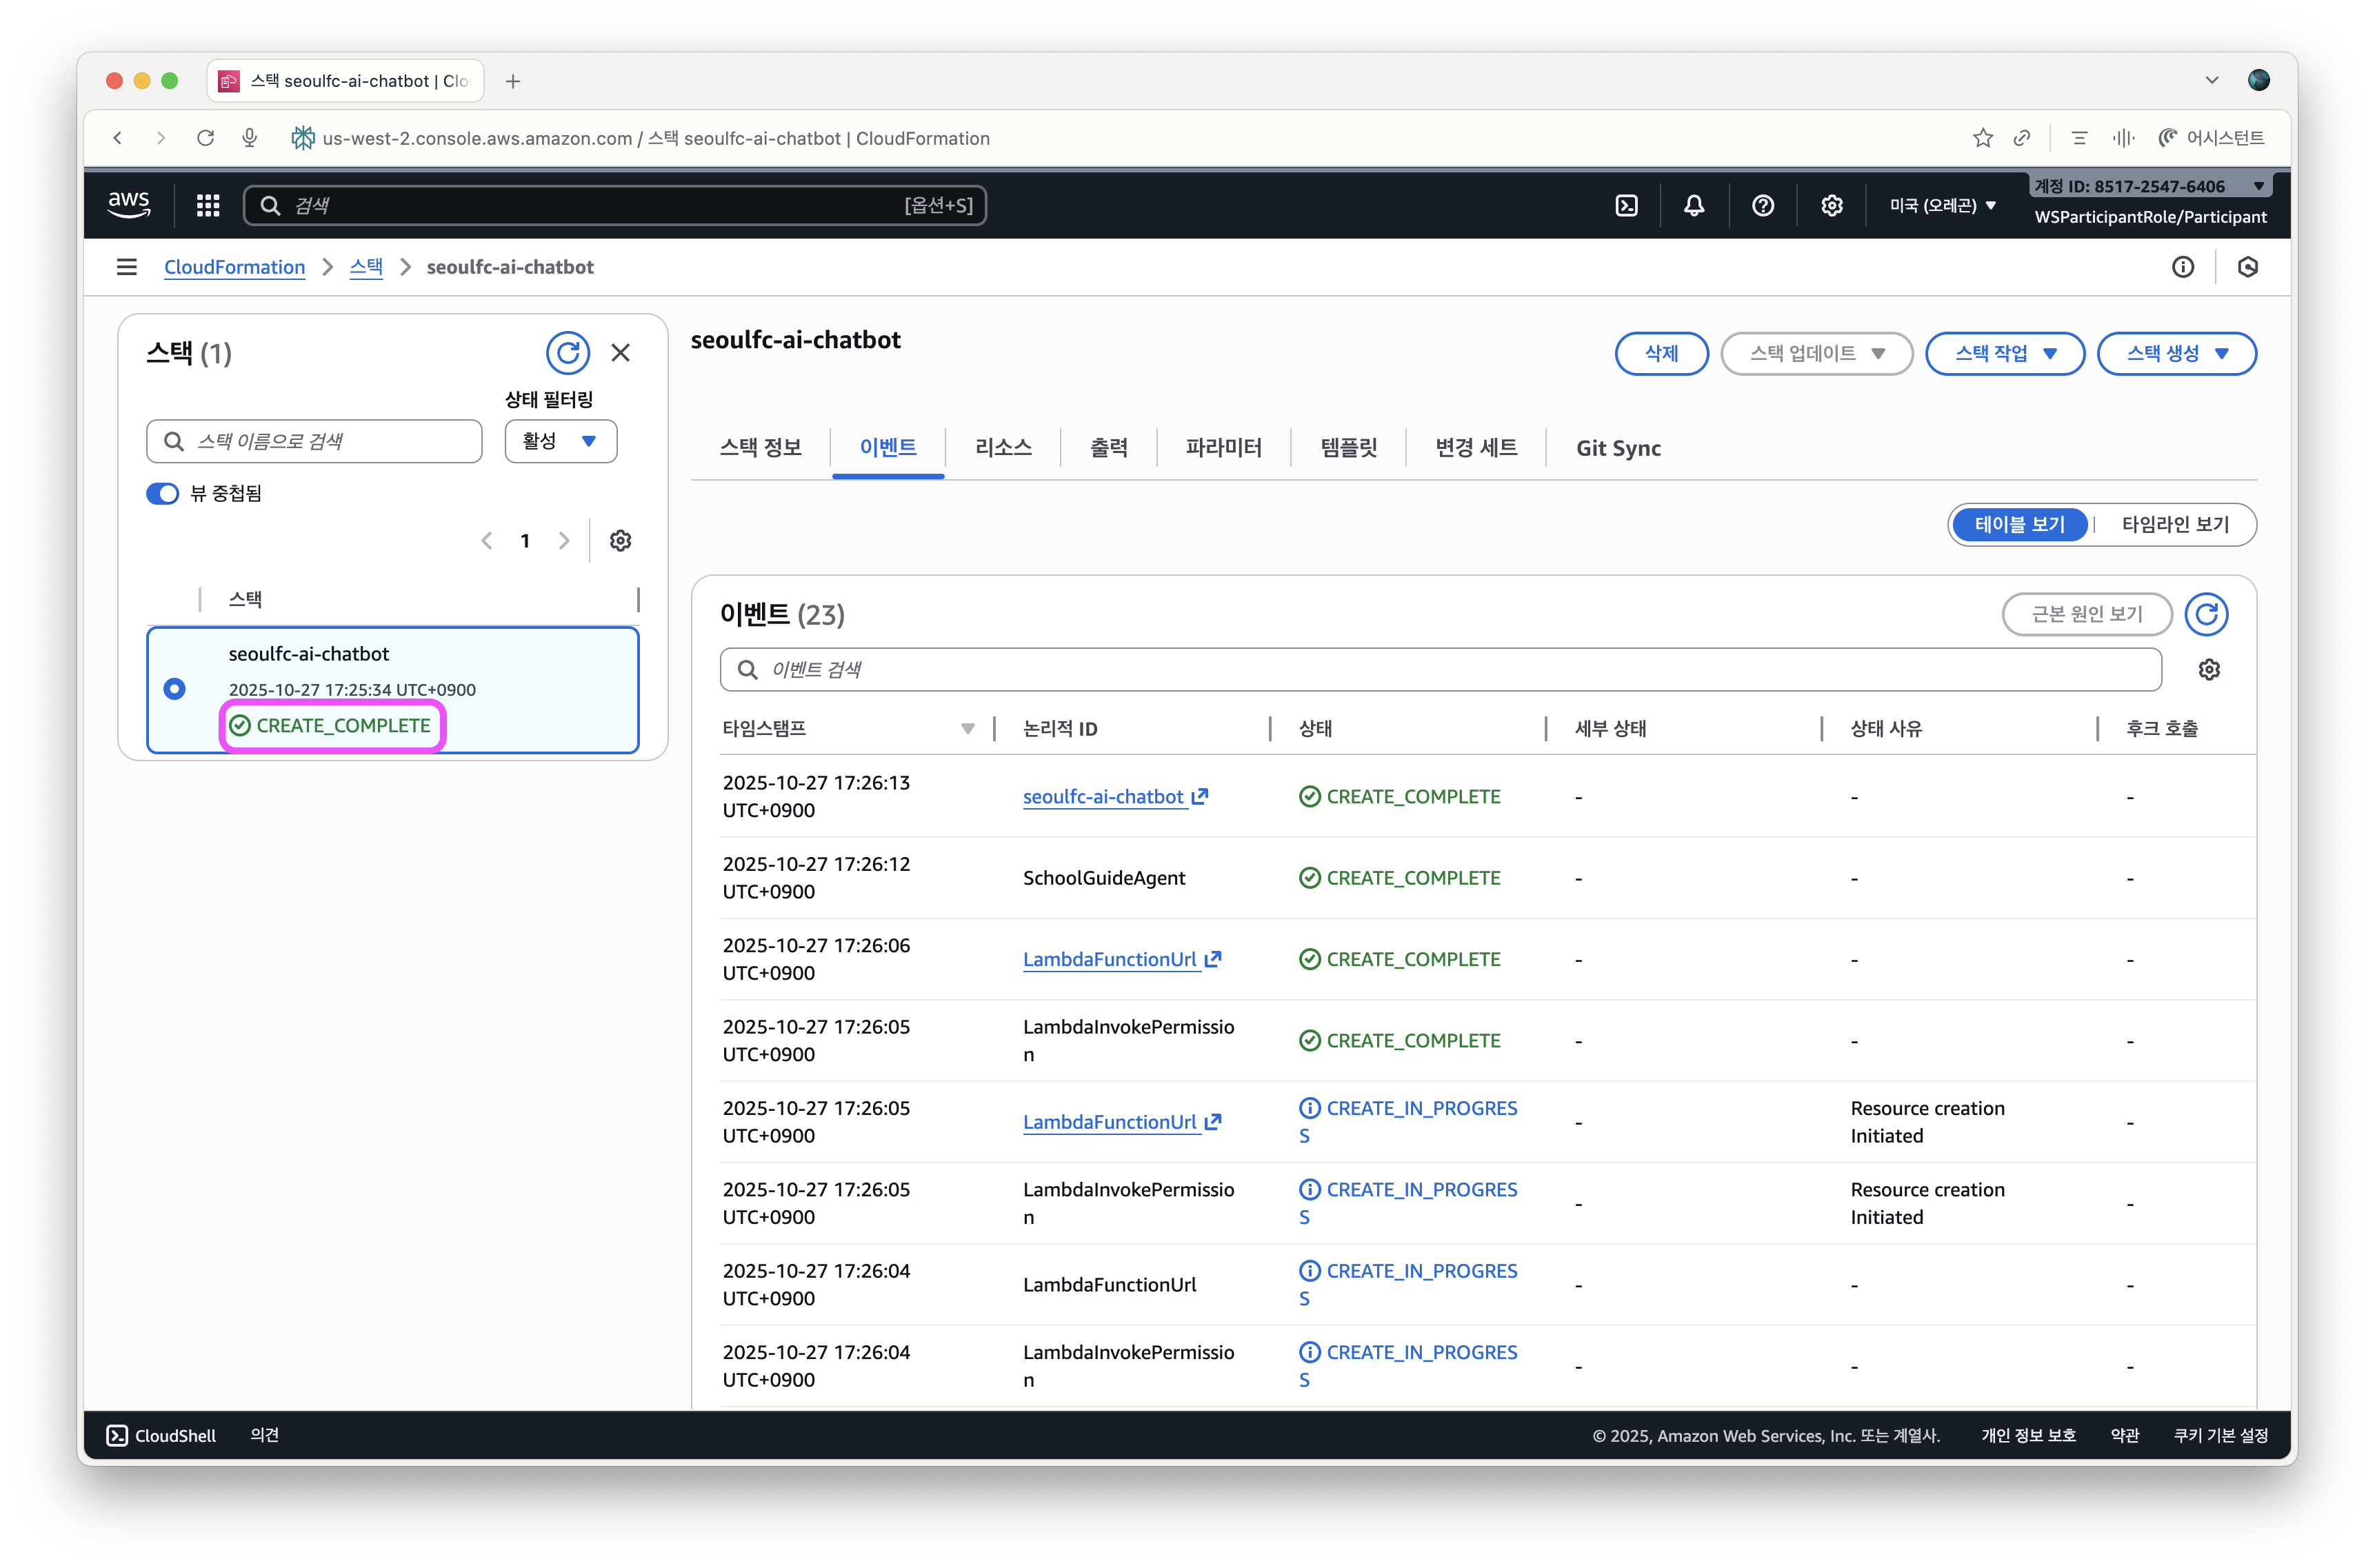Go to the stacks breadcrumb link
Viewport: 2375px width, 1568px height.
pyautogui.click(x=366, y=267)
